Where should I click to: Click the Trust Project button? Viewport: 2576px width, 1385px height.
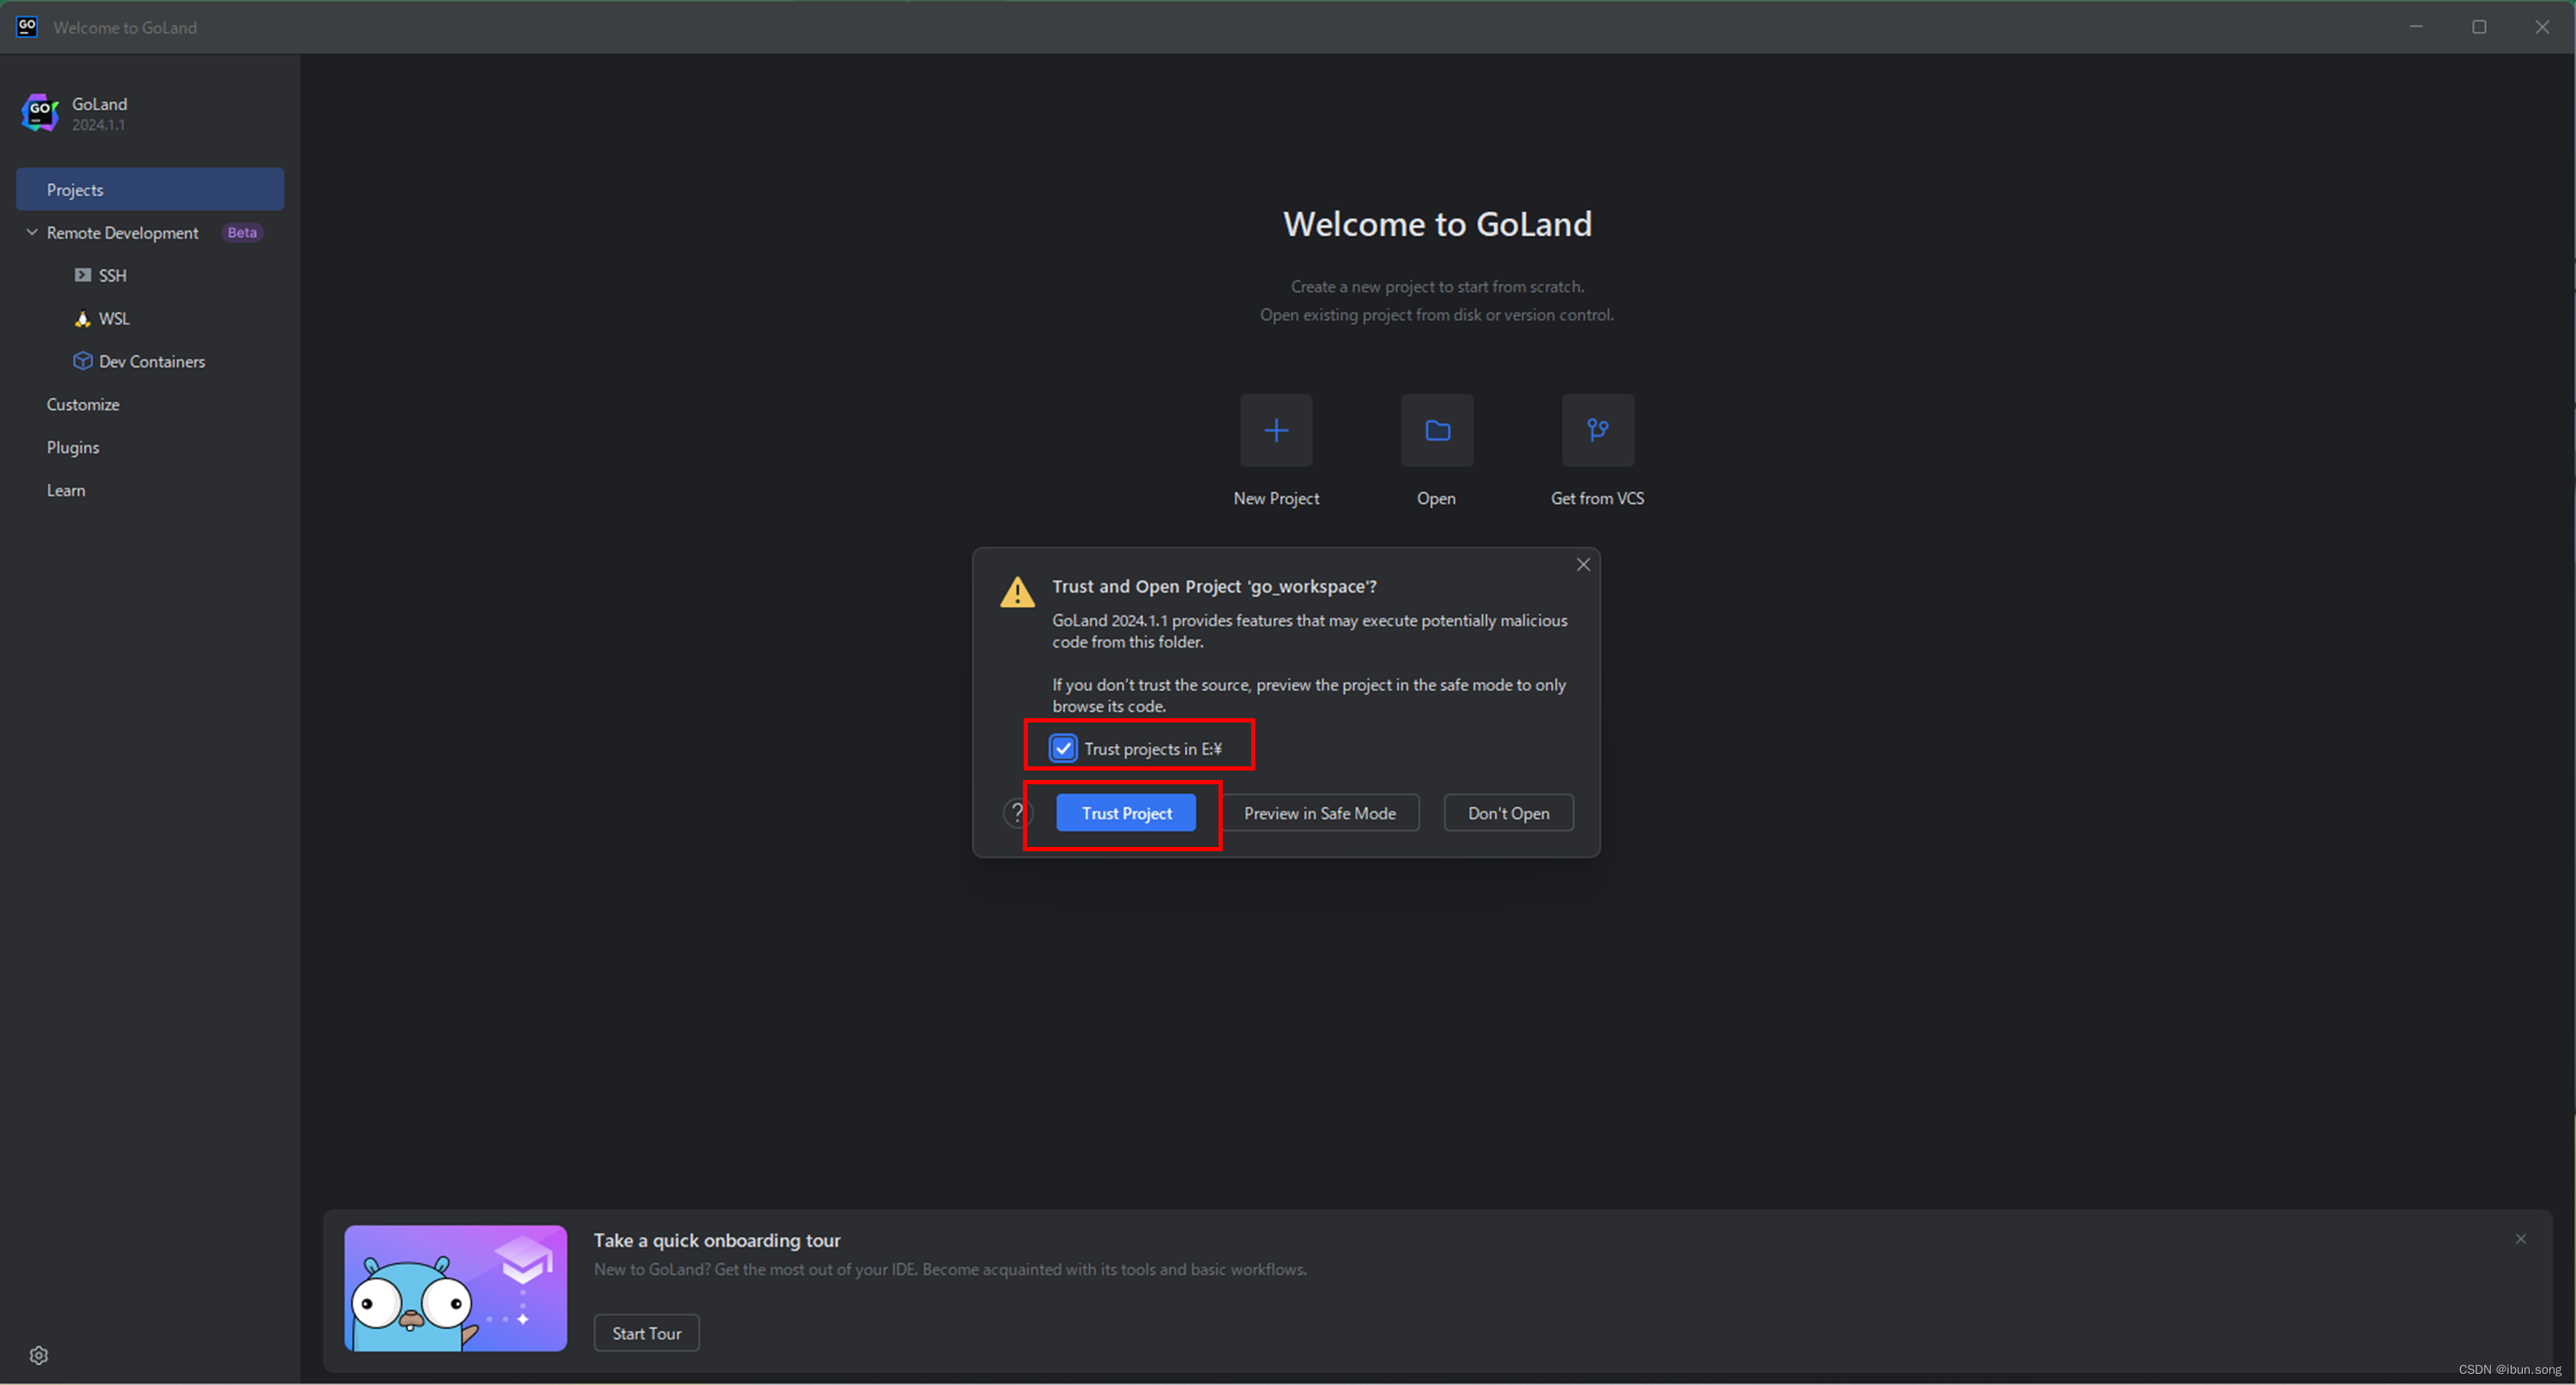[x=1126, y=813]
